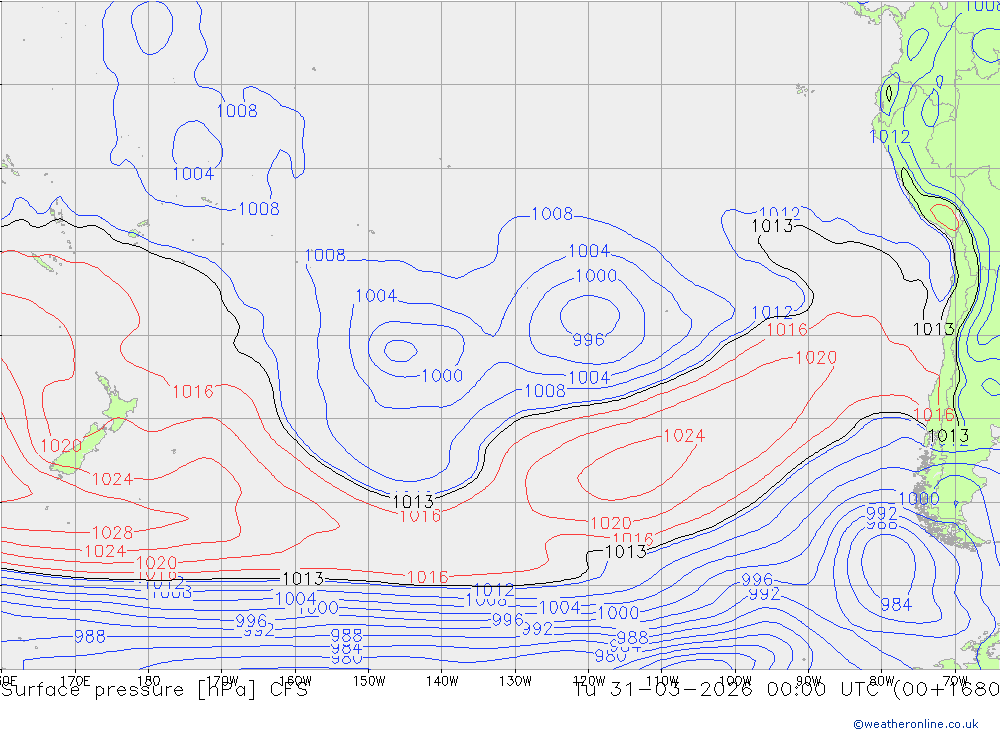The height and width of the screenshot is (733, 1000).
Task: Click the 1000 label by southern Chile coast
Action: [919, 498]
